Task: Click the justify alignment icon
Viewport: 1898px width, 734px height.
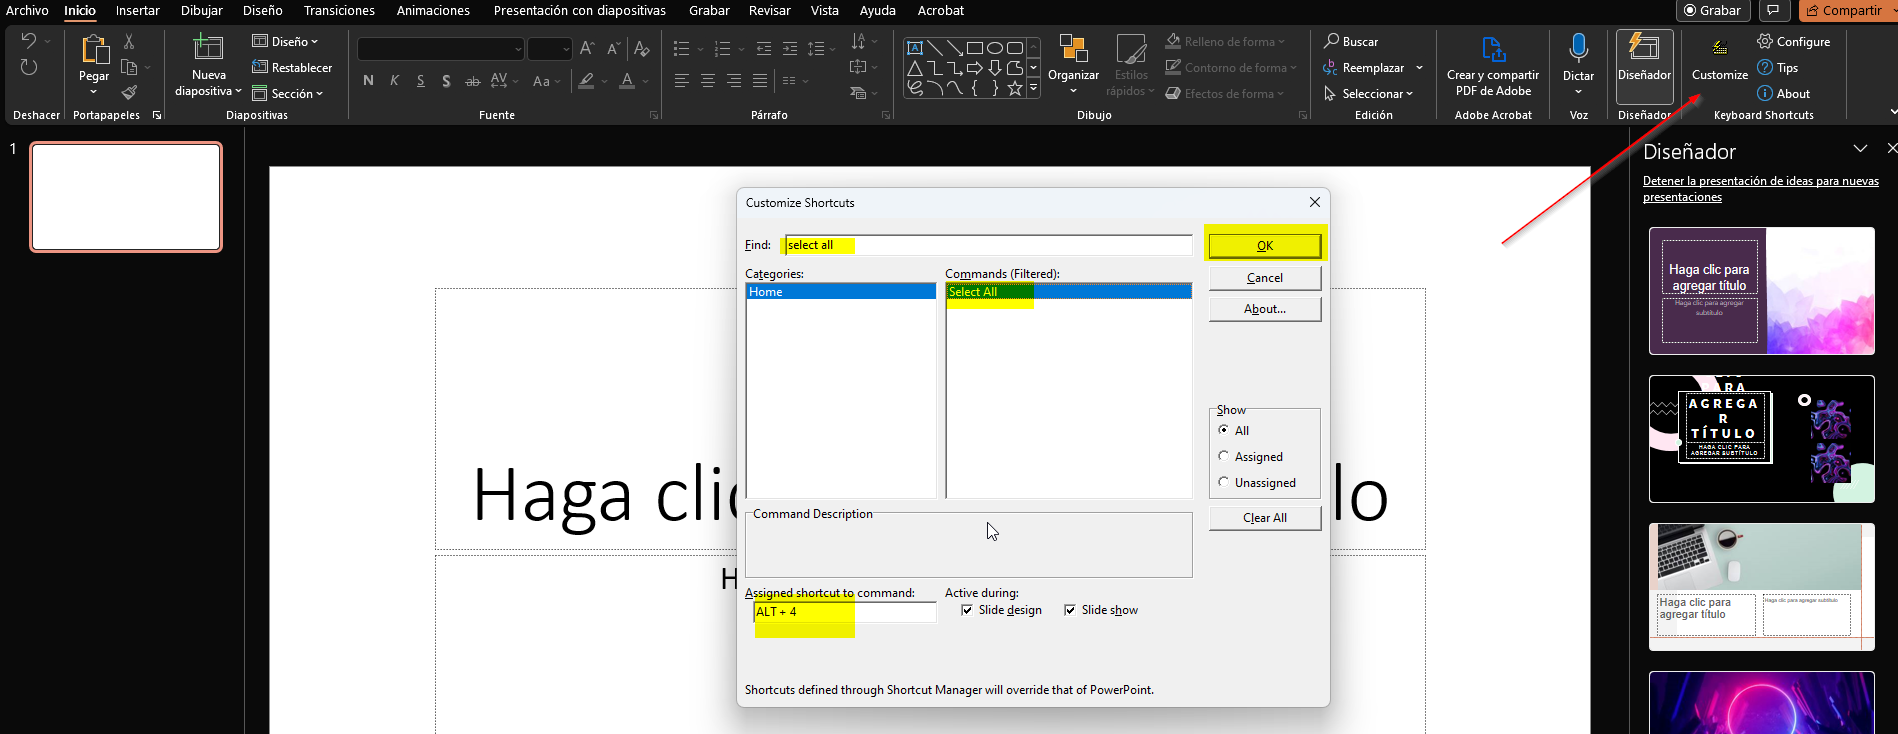Action: pyautogui.click(x=760, y=81)
